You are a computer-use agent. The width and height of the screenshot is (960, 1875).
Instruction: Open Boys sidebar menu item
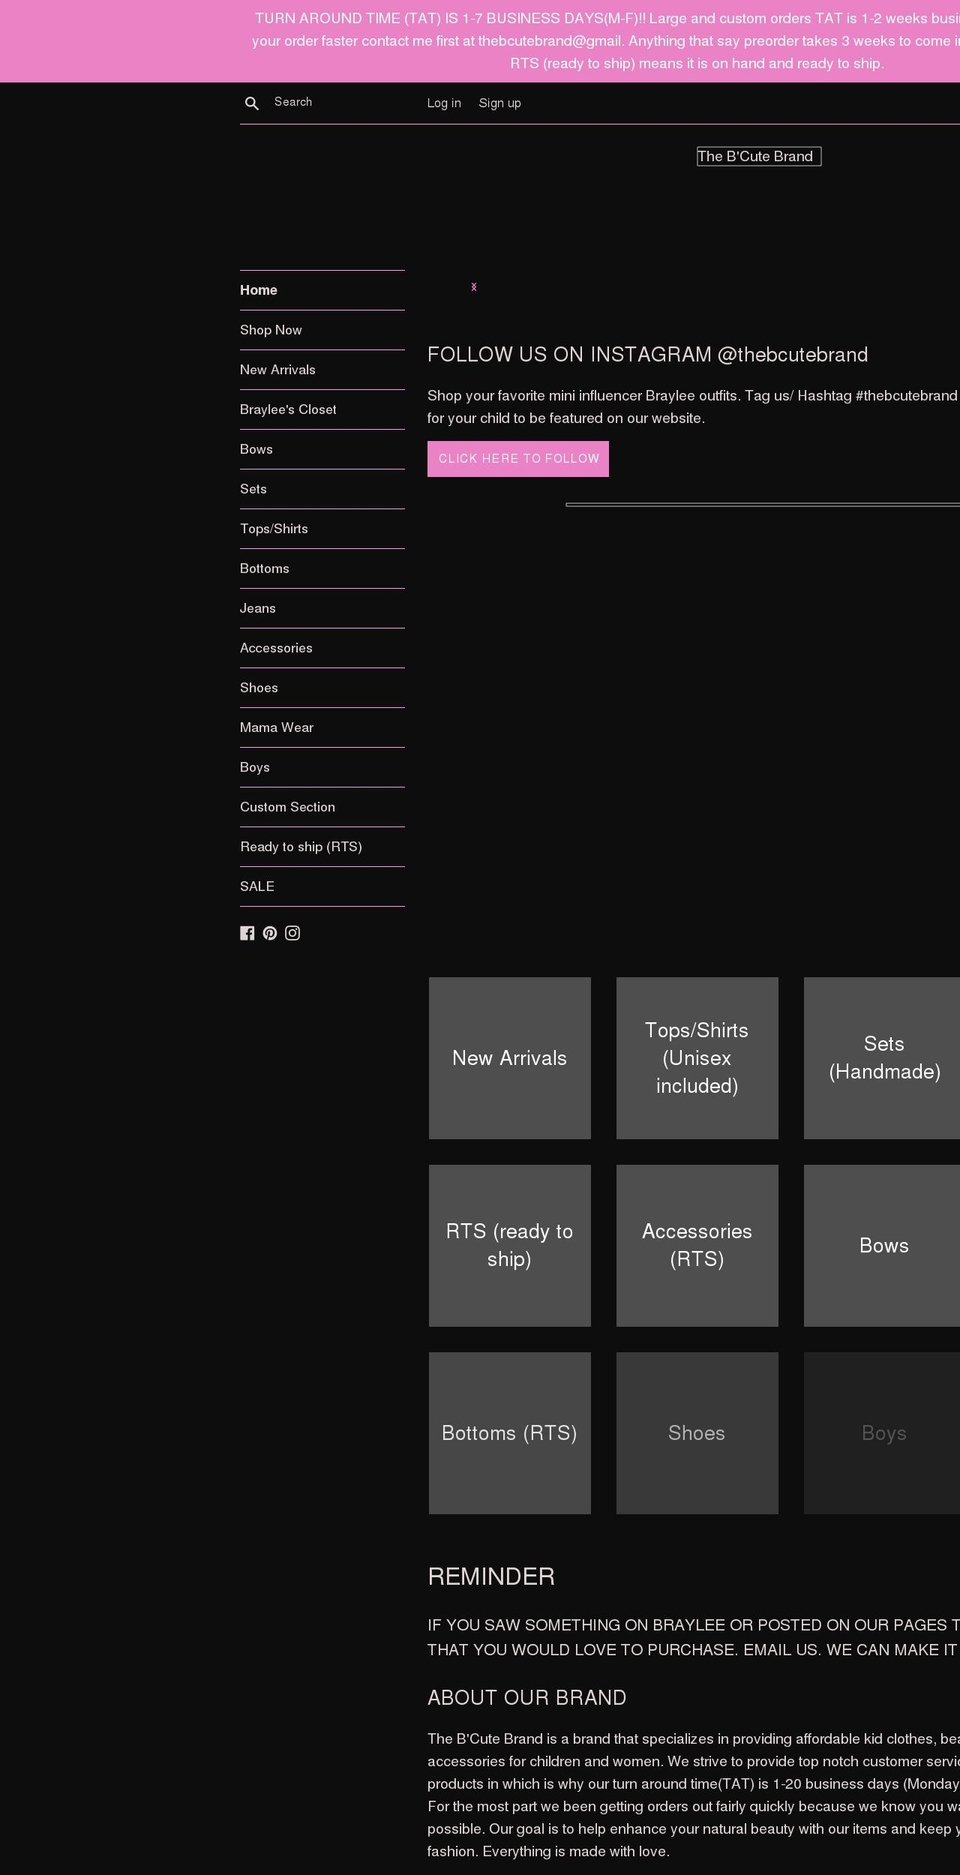[322, 767]
